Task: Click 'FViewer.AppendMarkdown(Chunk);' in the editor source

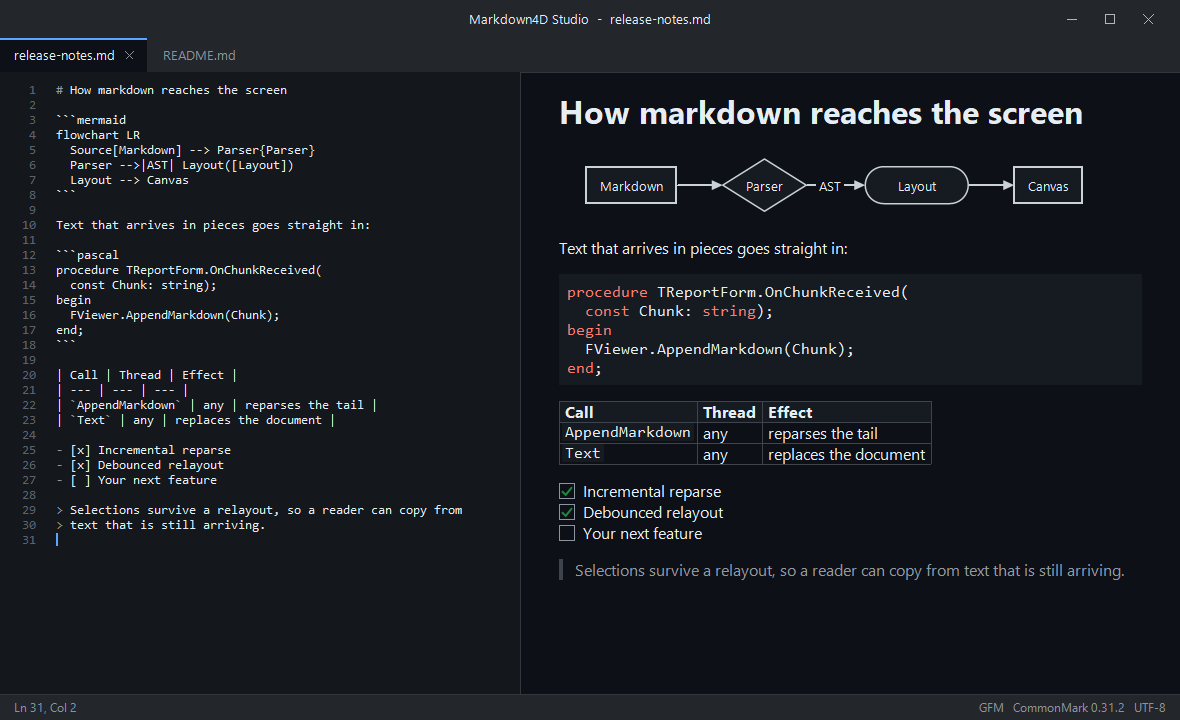Action: [x=175, y=315]
